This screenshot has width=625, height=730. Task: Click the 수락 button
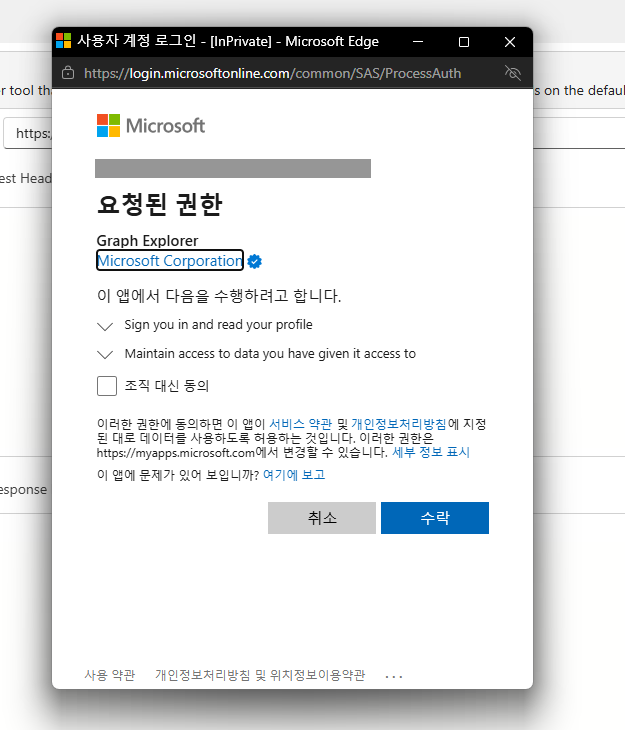tap(435, 518)
